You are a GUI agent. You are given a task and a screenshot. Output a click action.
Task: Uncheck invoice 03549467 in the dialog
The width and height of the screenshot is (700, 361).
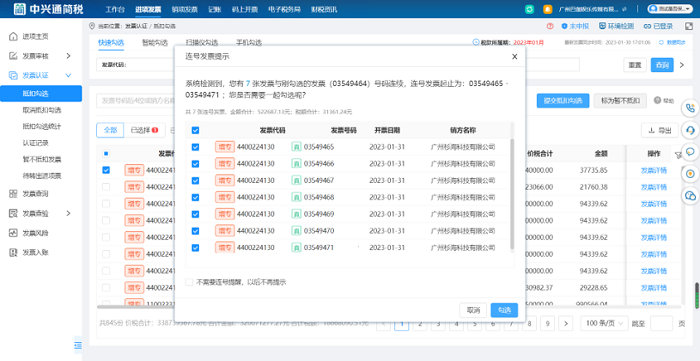[195, 181]
